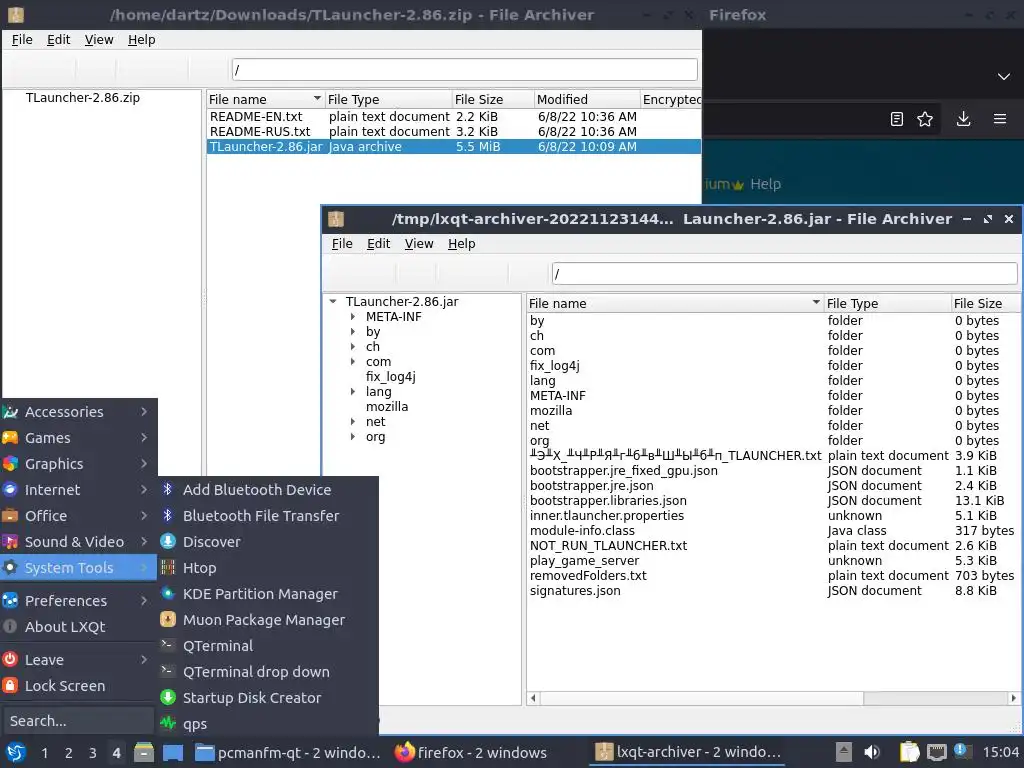The height and width of the screenshot is (768, 1024).
Task: Sort by File Type in jar archiver
Action: (x=887, y=304)
